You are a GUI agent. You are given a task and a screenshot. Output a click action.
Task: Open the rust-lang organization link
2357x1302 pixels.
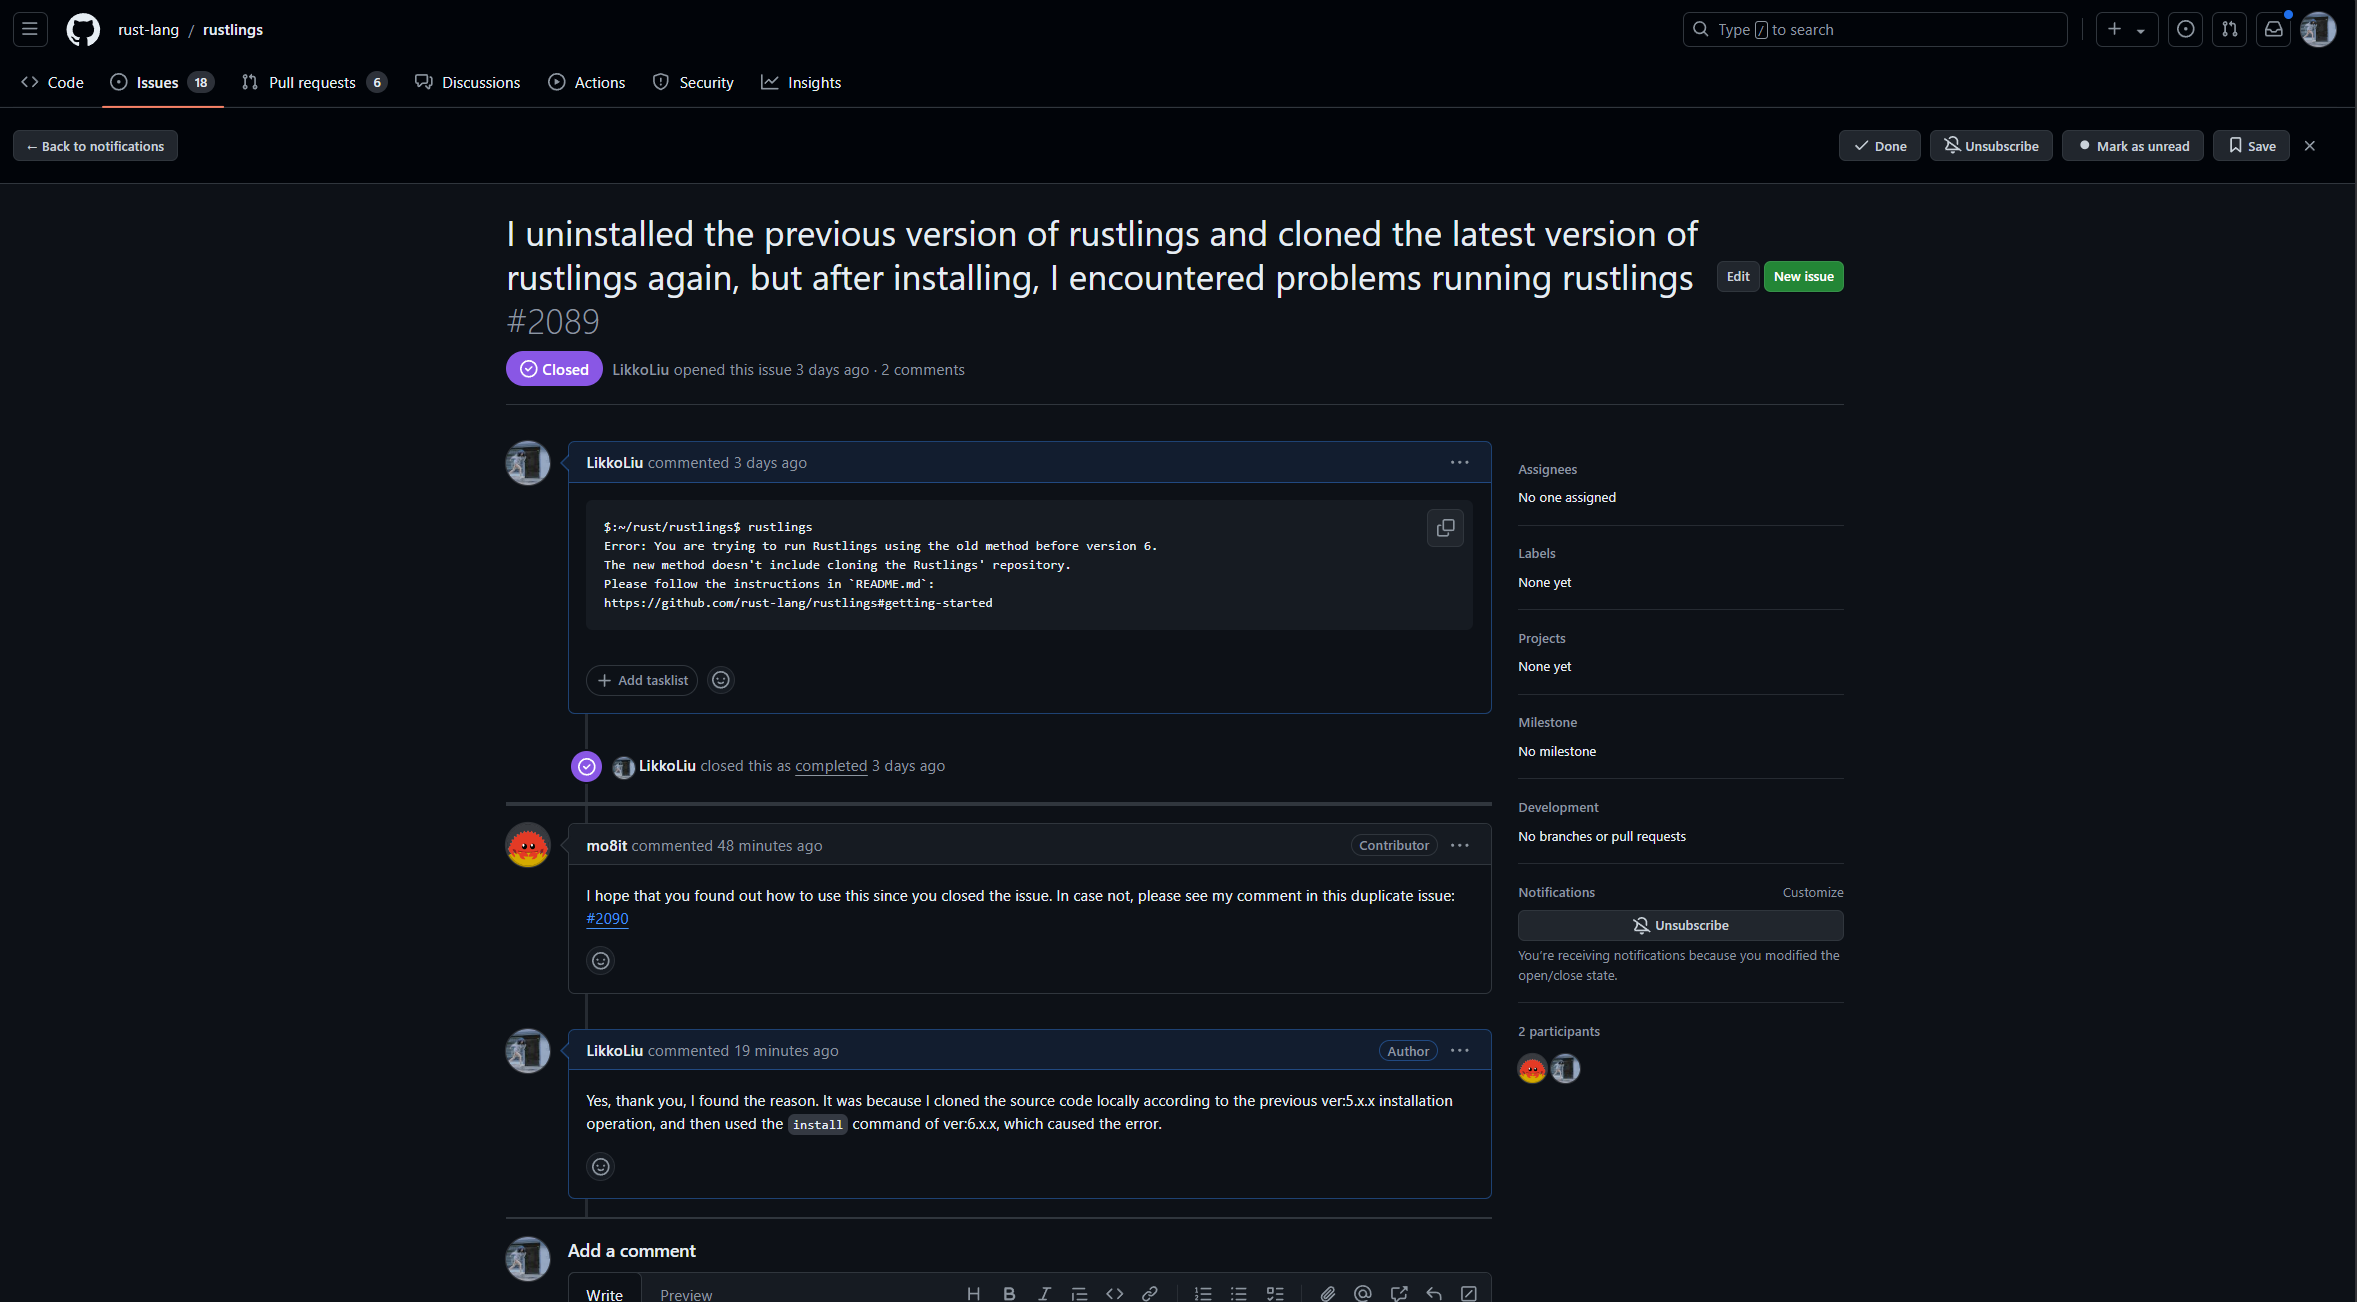coord(148,29)
